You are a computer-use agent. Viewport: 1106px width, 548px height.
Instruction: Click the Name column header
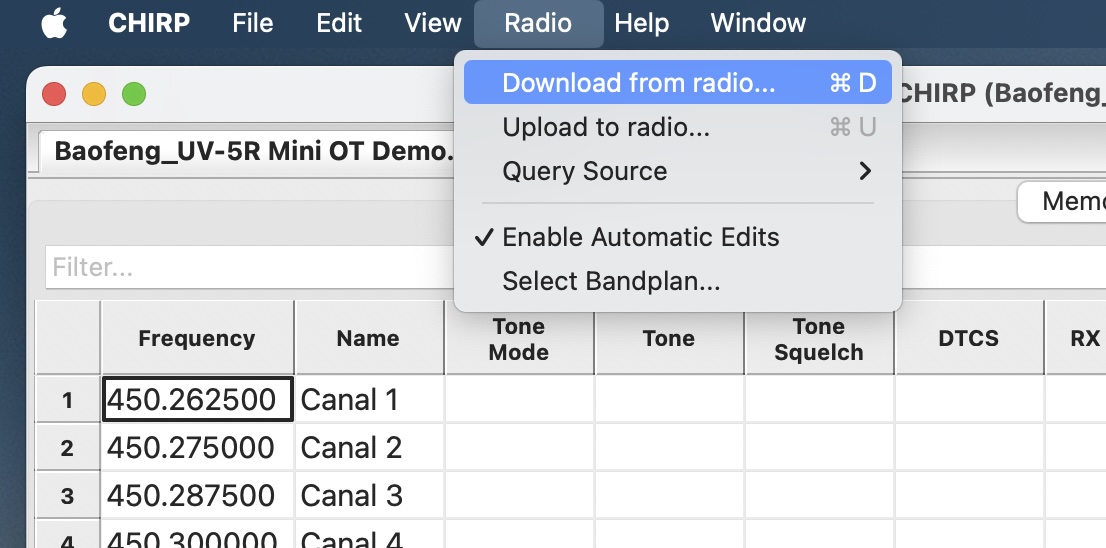click(368, 338)
